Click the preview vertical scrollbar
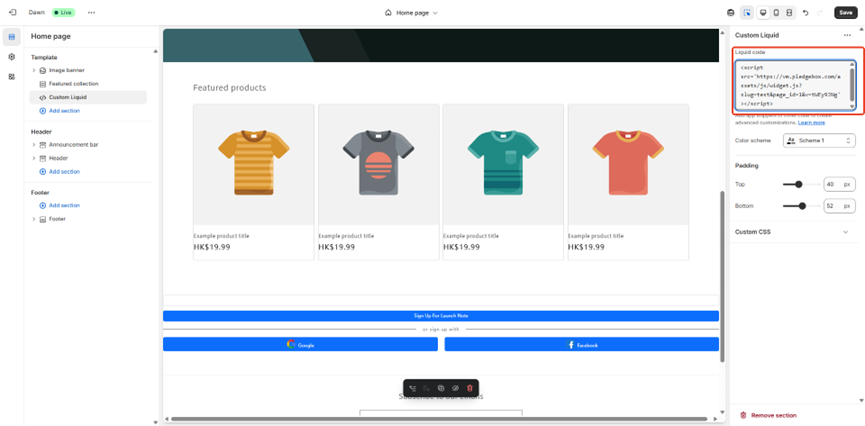 [x=723, y=276]
